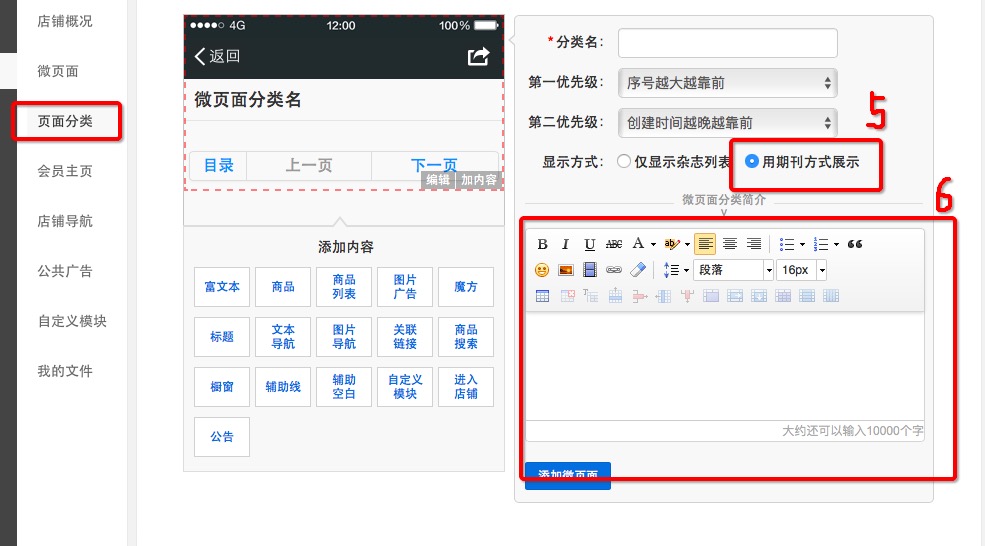Insert a blockquote

point(855,244)
